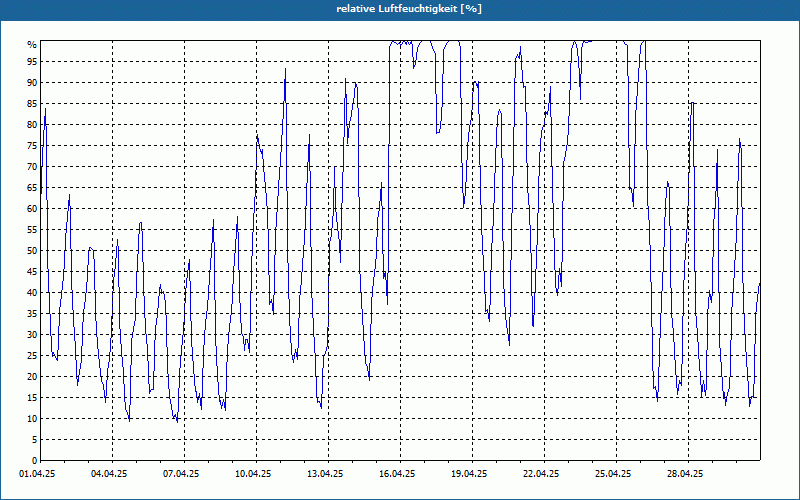800x500 pixels.
Task: Click the date label 04.04.25
Action: coord(109,474)
